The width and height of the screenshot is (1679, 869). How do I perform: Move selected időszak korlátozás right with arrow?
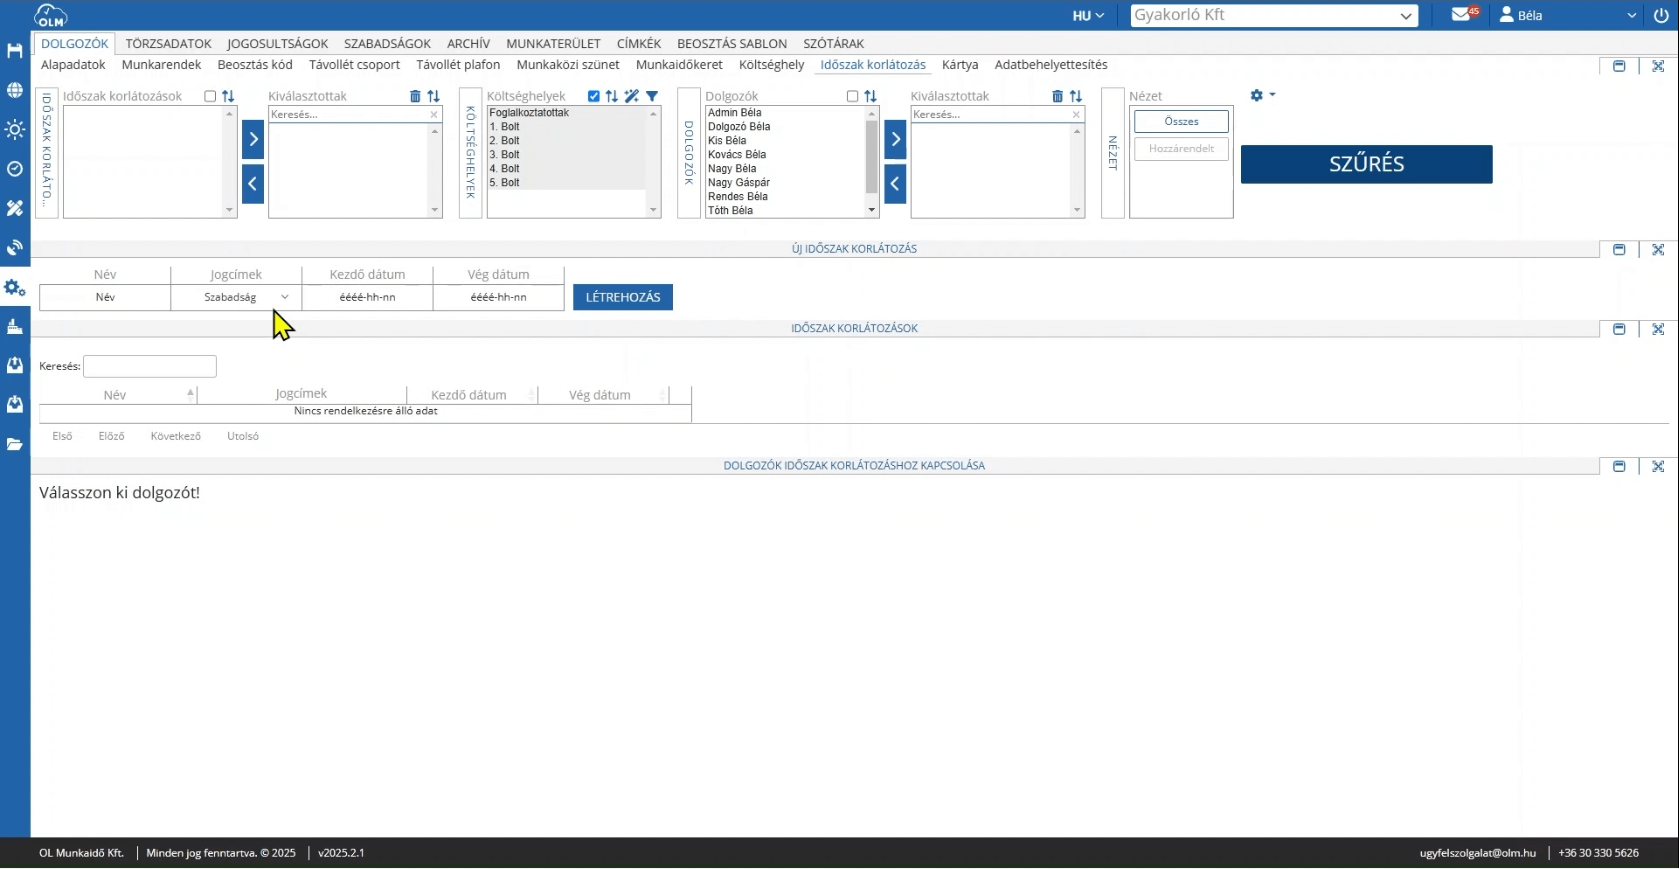(253, 139)
